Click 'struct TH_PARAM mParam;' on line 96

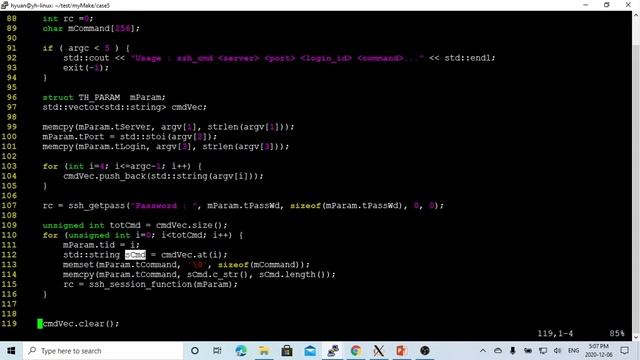(104, 97)
